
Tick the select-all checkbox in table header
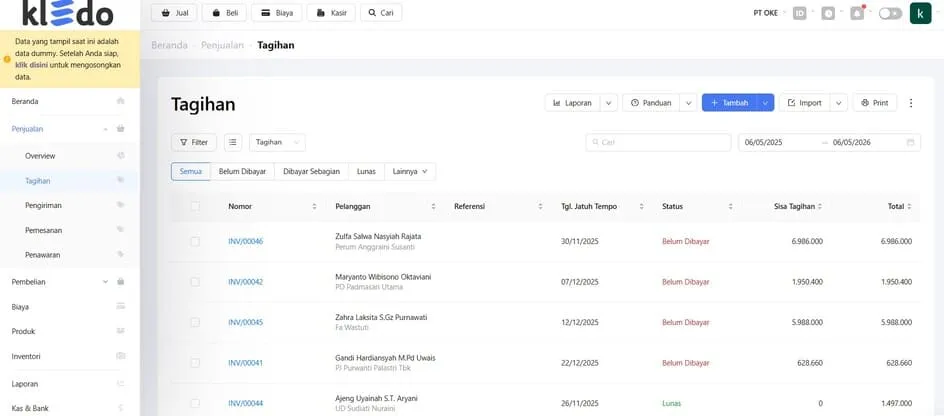coord(195,206)
